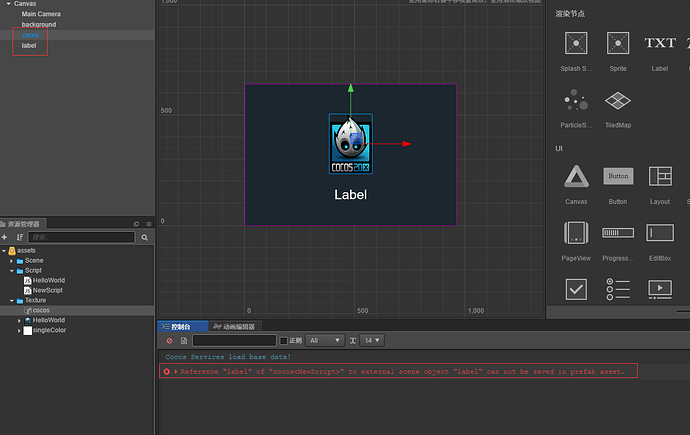Select the cocos node in hierarchy
The image size is (690, 435).
pos(30,35)
